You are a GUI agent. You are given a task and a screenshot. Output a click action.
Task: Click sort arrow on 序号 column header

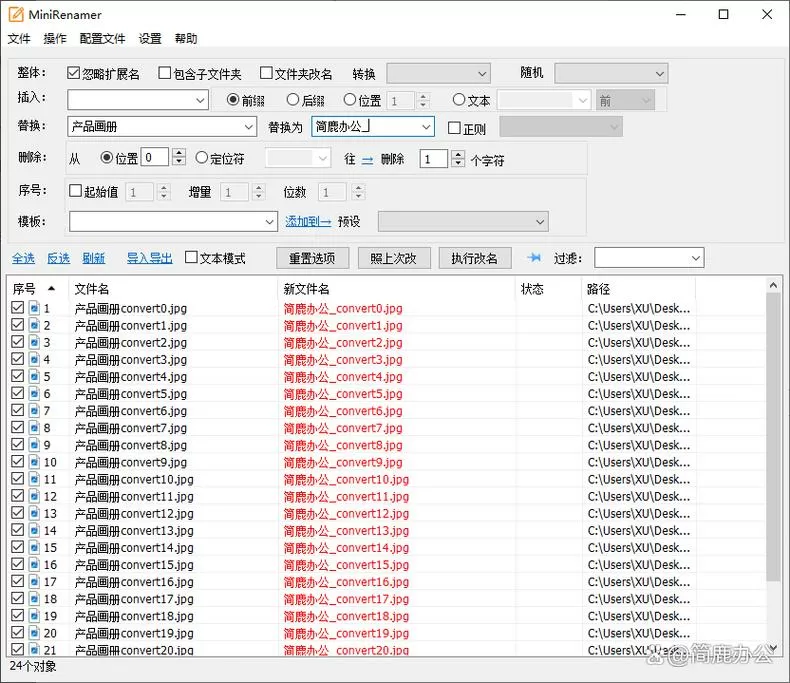[x=51, y=289]
